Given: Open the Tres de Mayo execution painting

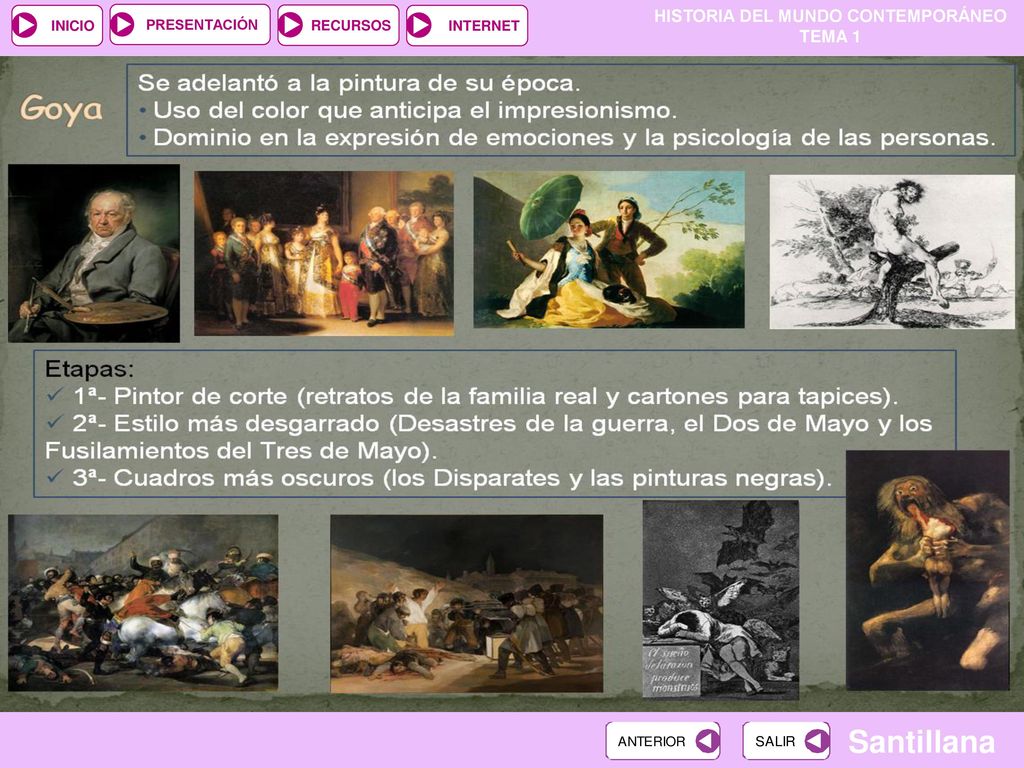Looking at the screenshot, I should [x=466, y=603].
